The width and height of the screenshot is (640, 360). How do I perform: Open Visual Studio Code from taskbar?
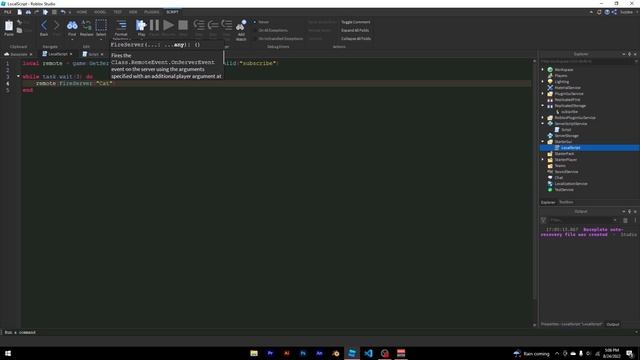(368, 353)
